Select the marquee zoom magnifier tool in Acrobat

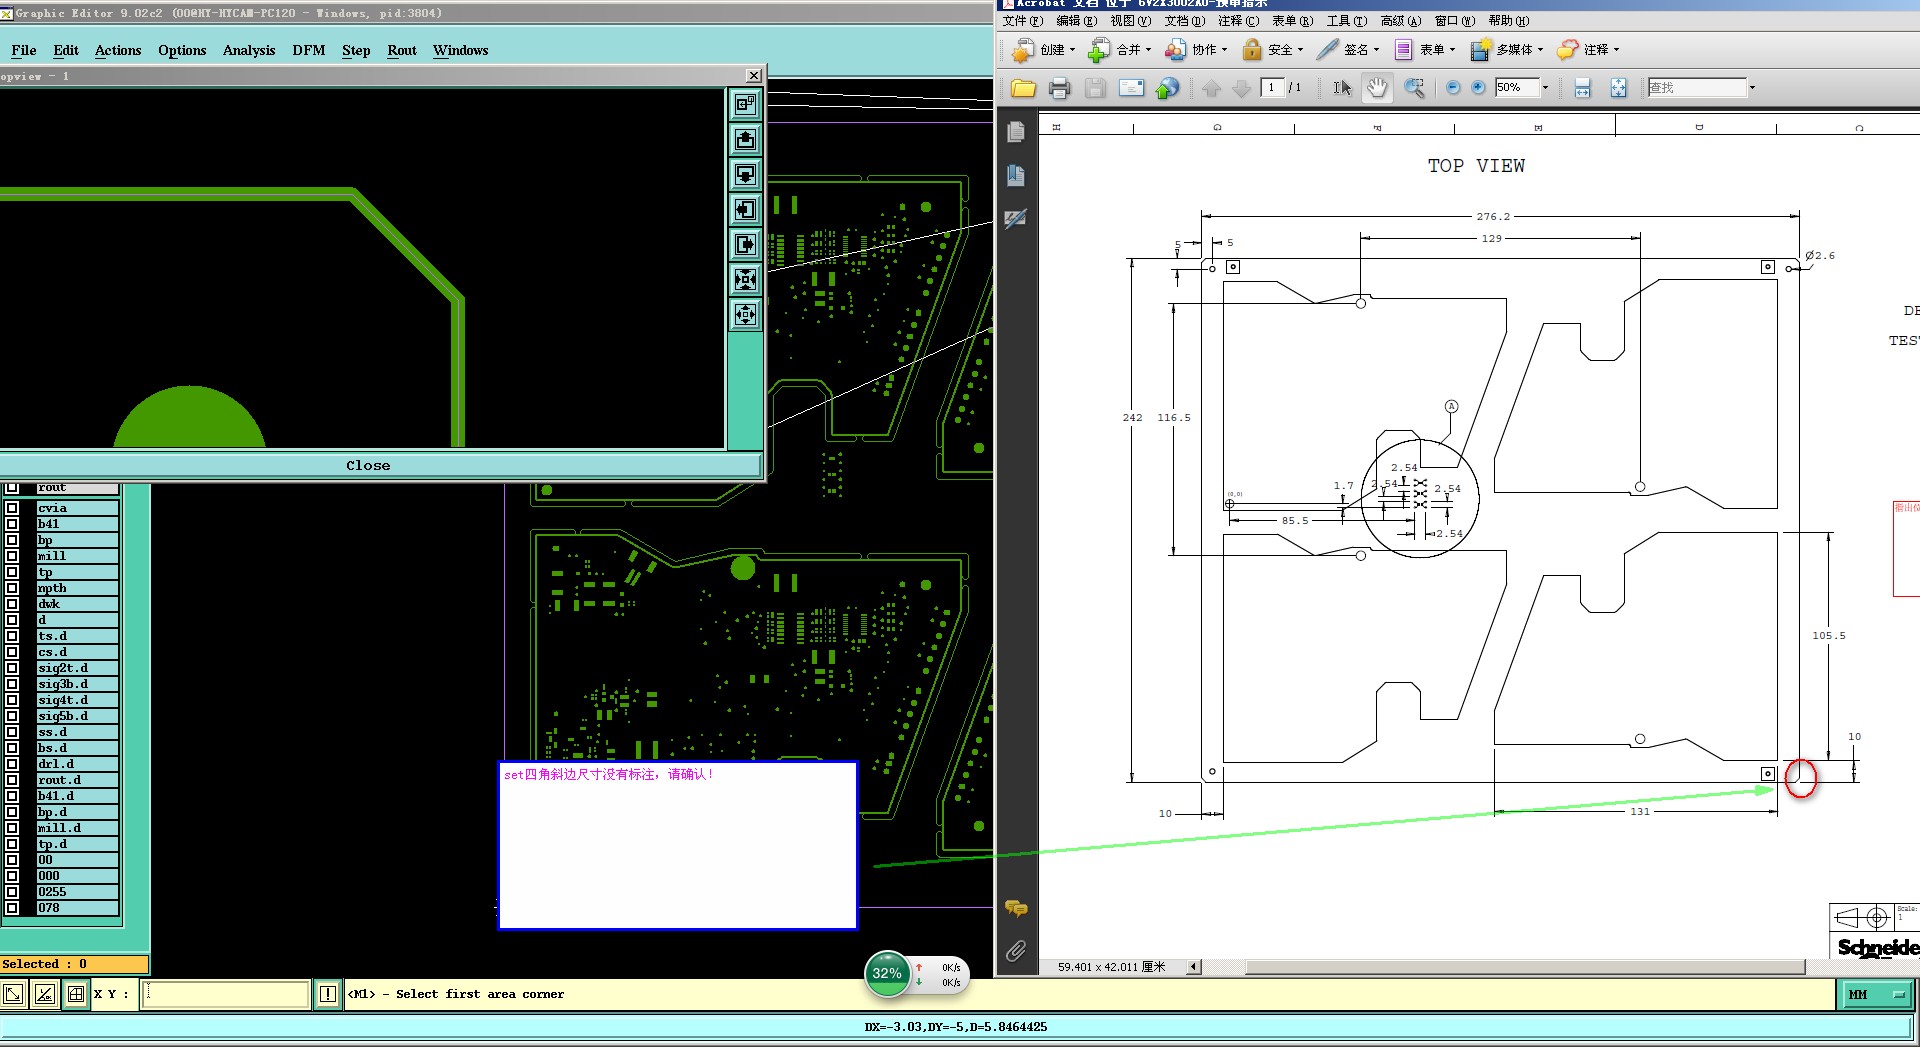pos(1414,88)
